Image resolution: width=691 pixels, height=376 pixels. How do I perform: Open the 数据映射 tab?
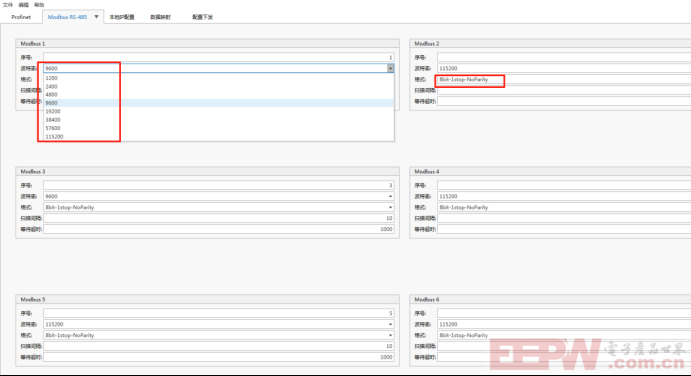[x=160, y=17]
